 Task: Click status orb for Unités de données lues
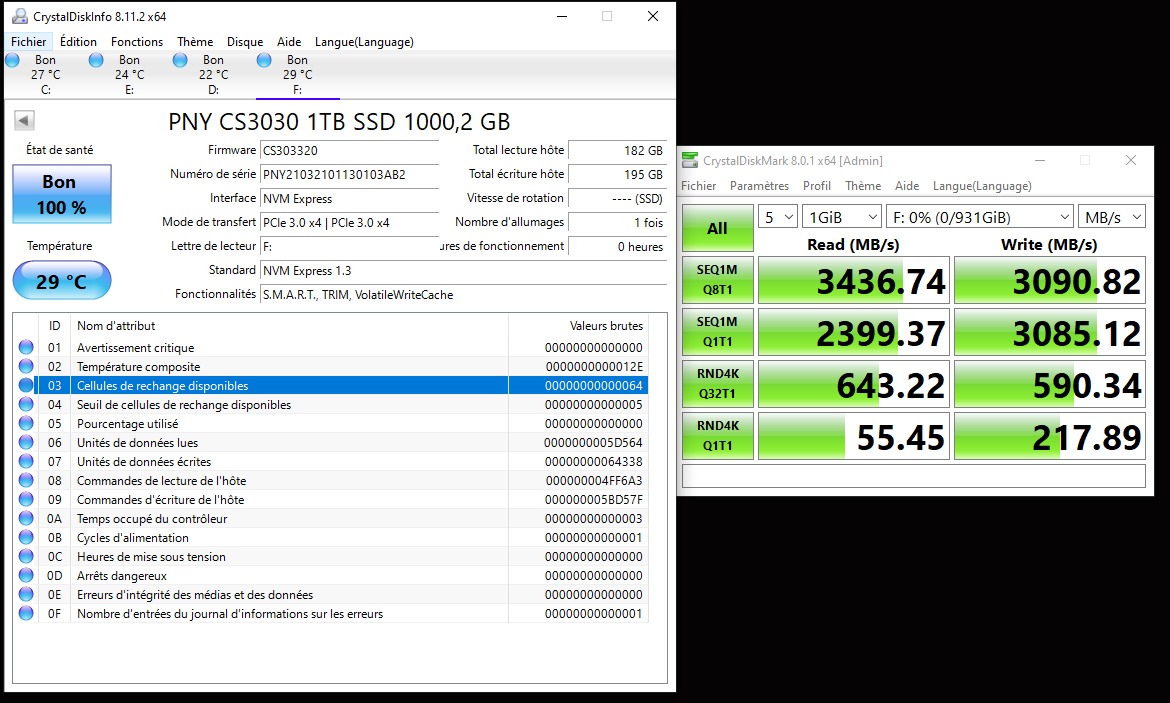click(x=26, y=443)
